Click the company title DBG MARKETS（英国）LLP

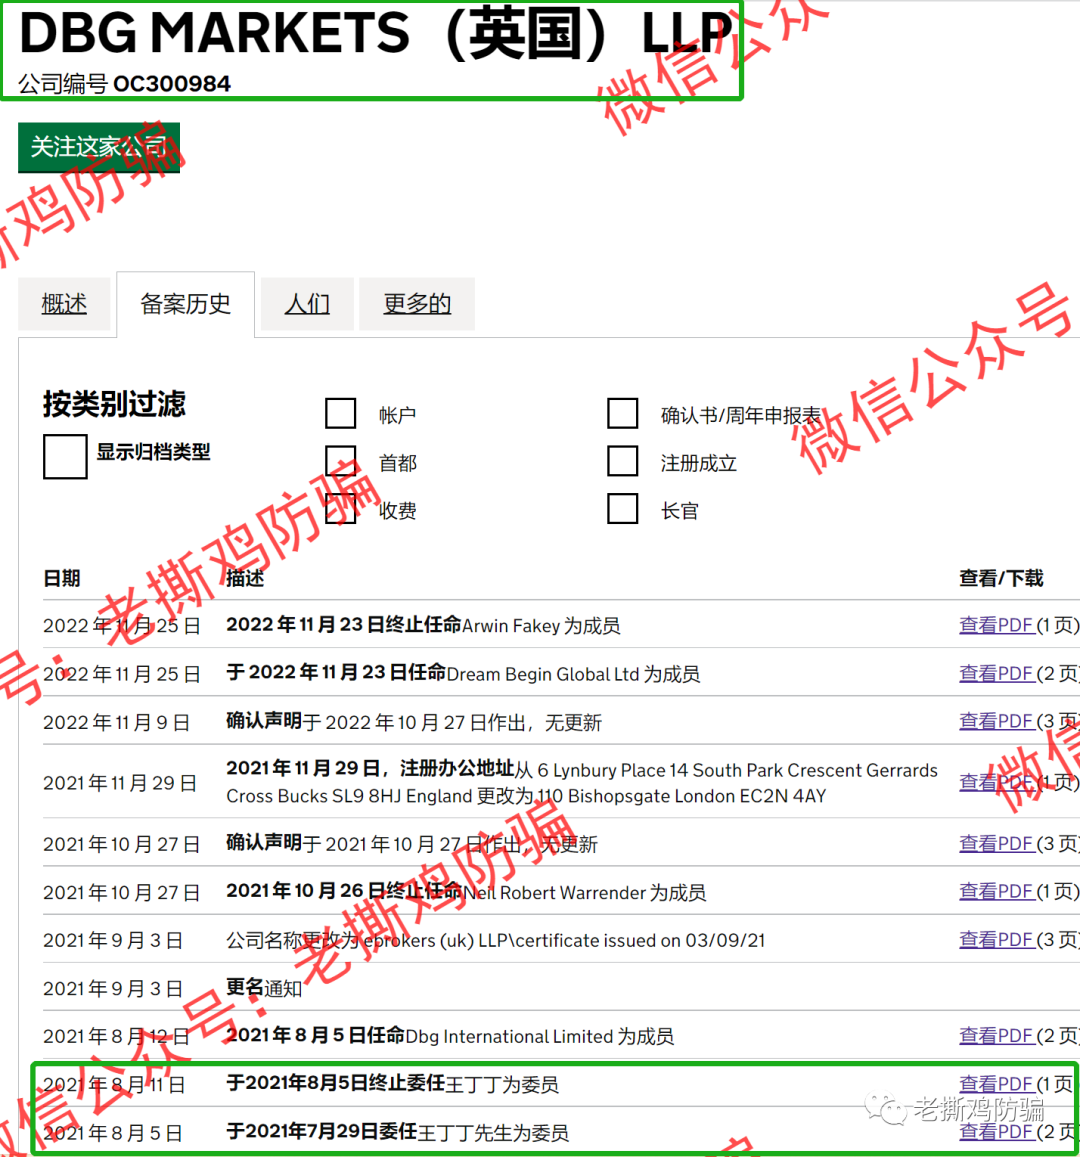[x=376, y=33]
